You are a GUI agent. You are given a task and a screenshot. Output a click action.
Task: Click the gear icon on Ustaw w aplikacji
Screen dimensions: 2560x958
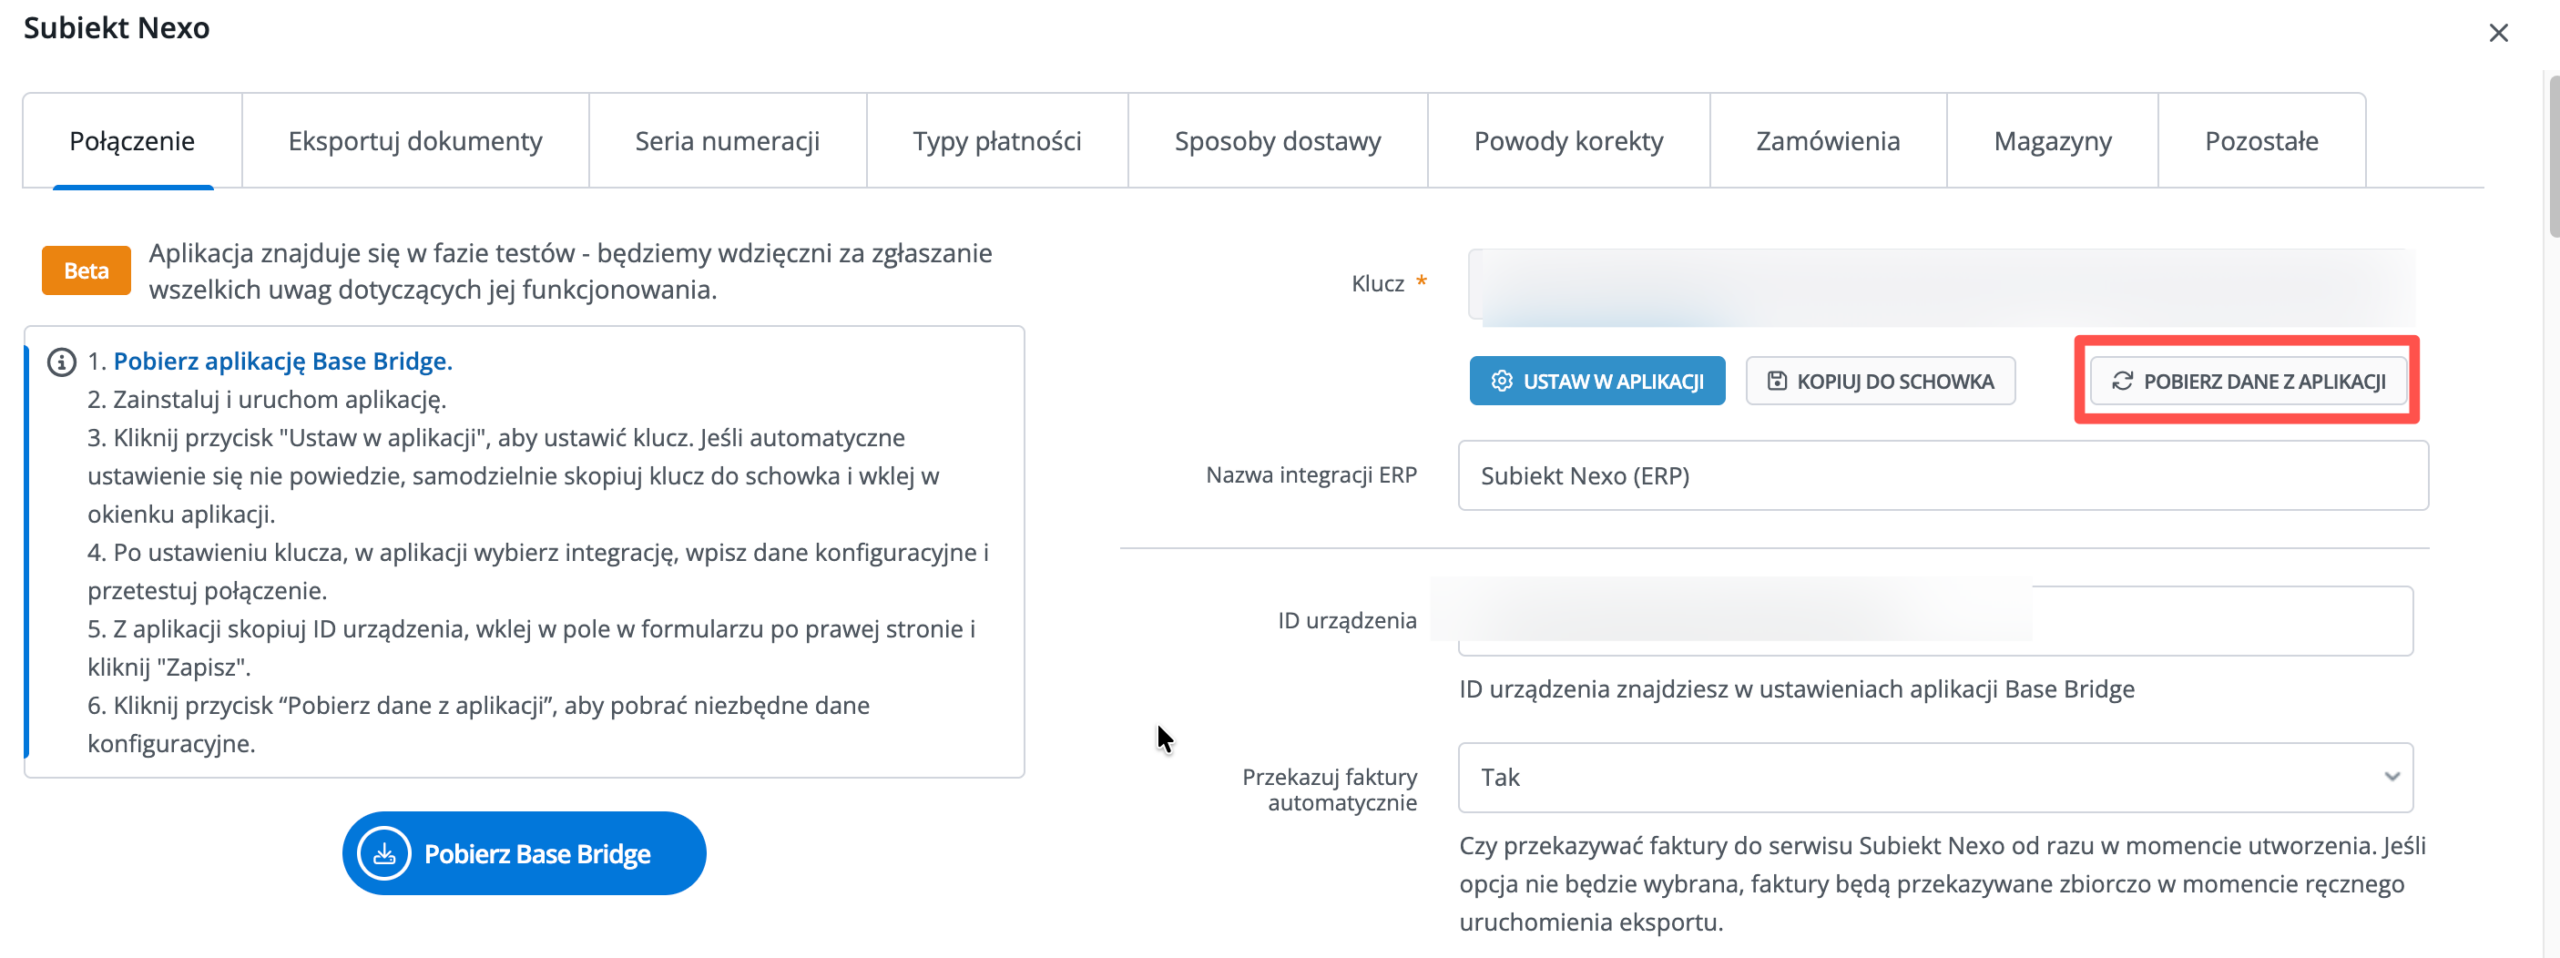[1501, 381]
